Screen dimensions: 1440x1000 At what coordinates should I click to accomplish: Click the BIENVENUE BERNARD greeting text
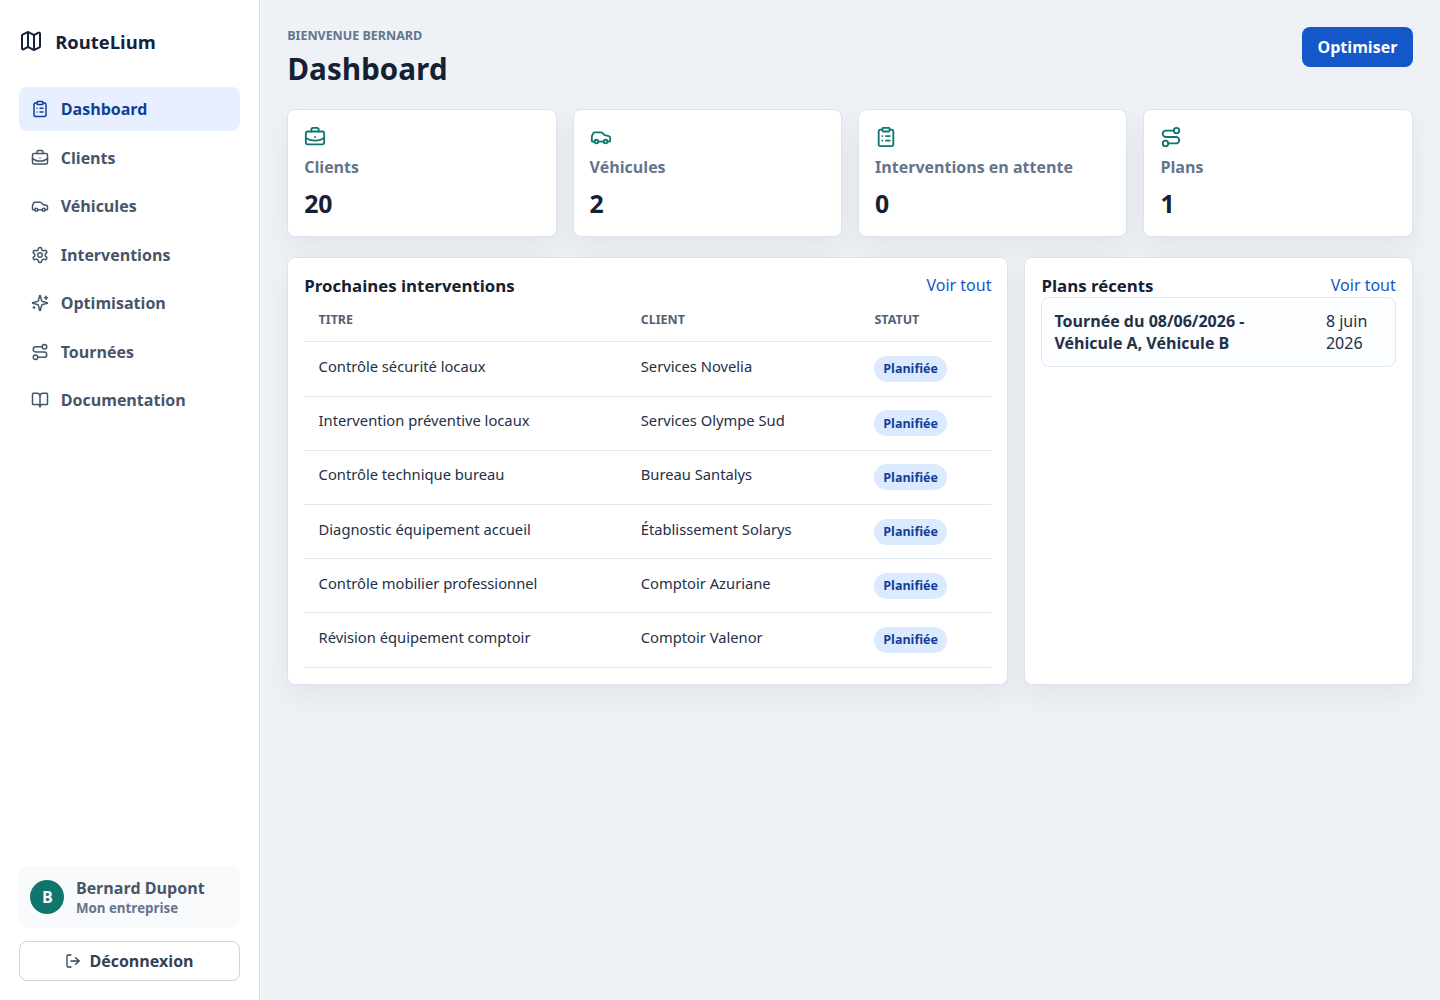355,36
